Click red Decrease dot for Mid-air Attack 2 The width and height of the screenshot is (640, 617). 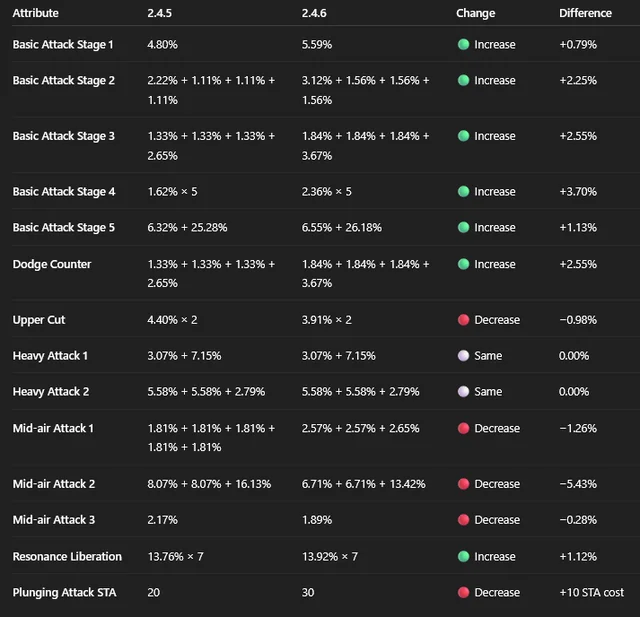[x=463, y=484]
